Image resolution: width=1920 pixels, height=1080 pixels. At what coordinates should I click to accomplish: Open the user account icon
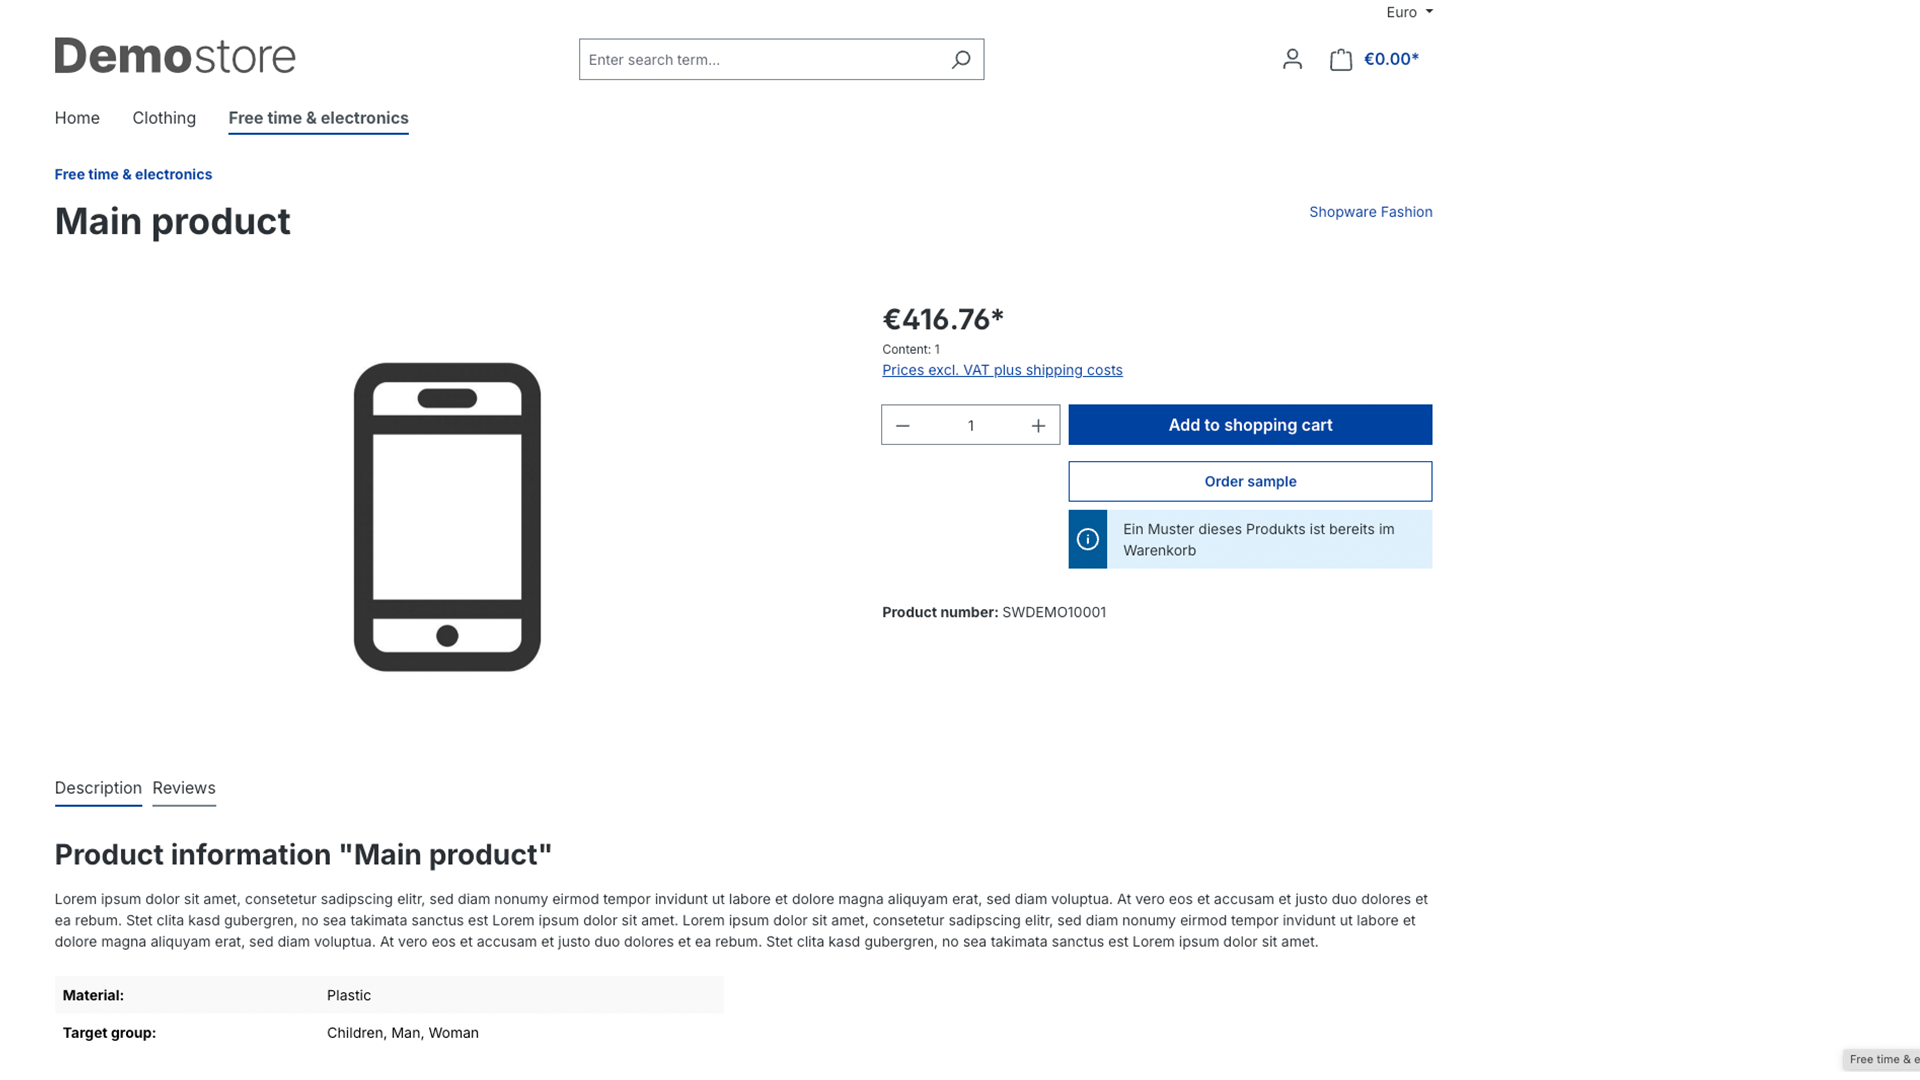1292,60
